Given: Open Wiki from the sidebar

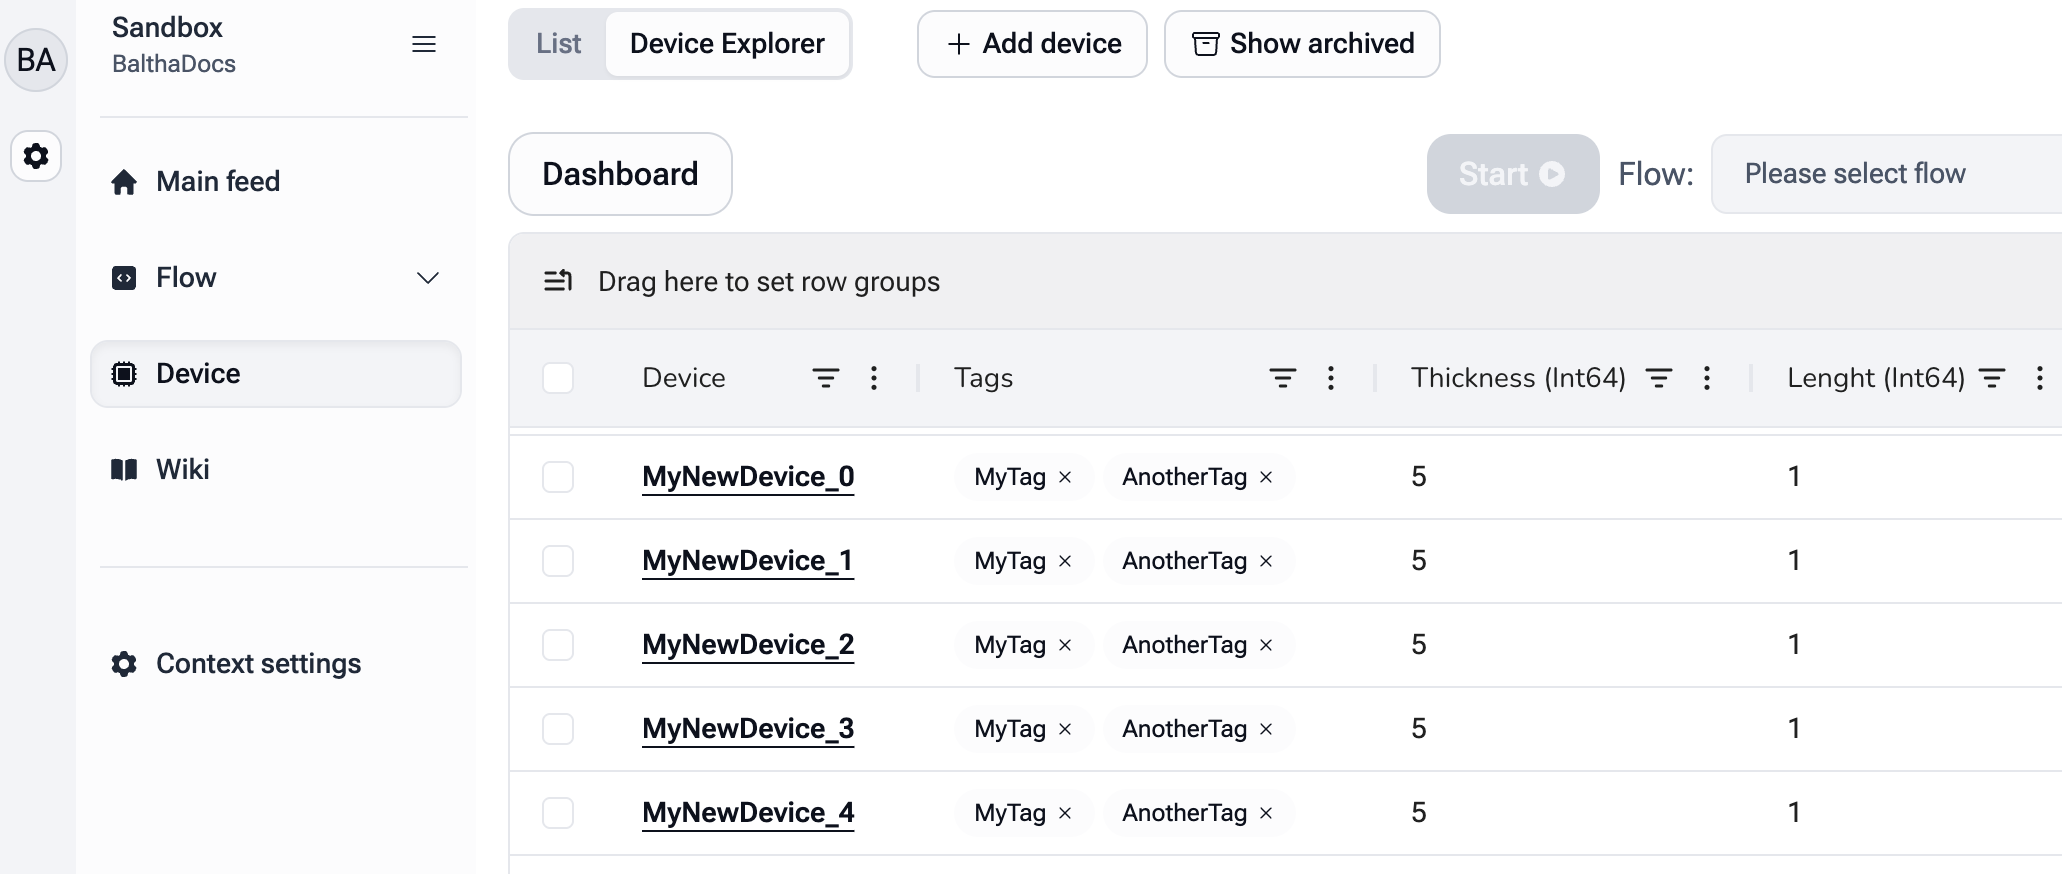Looking at the screenshot, I should click(276, 470).
